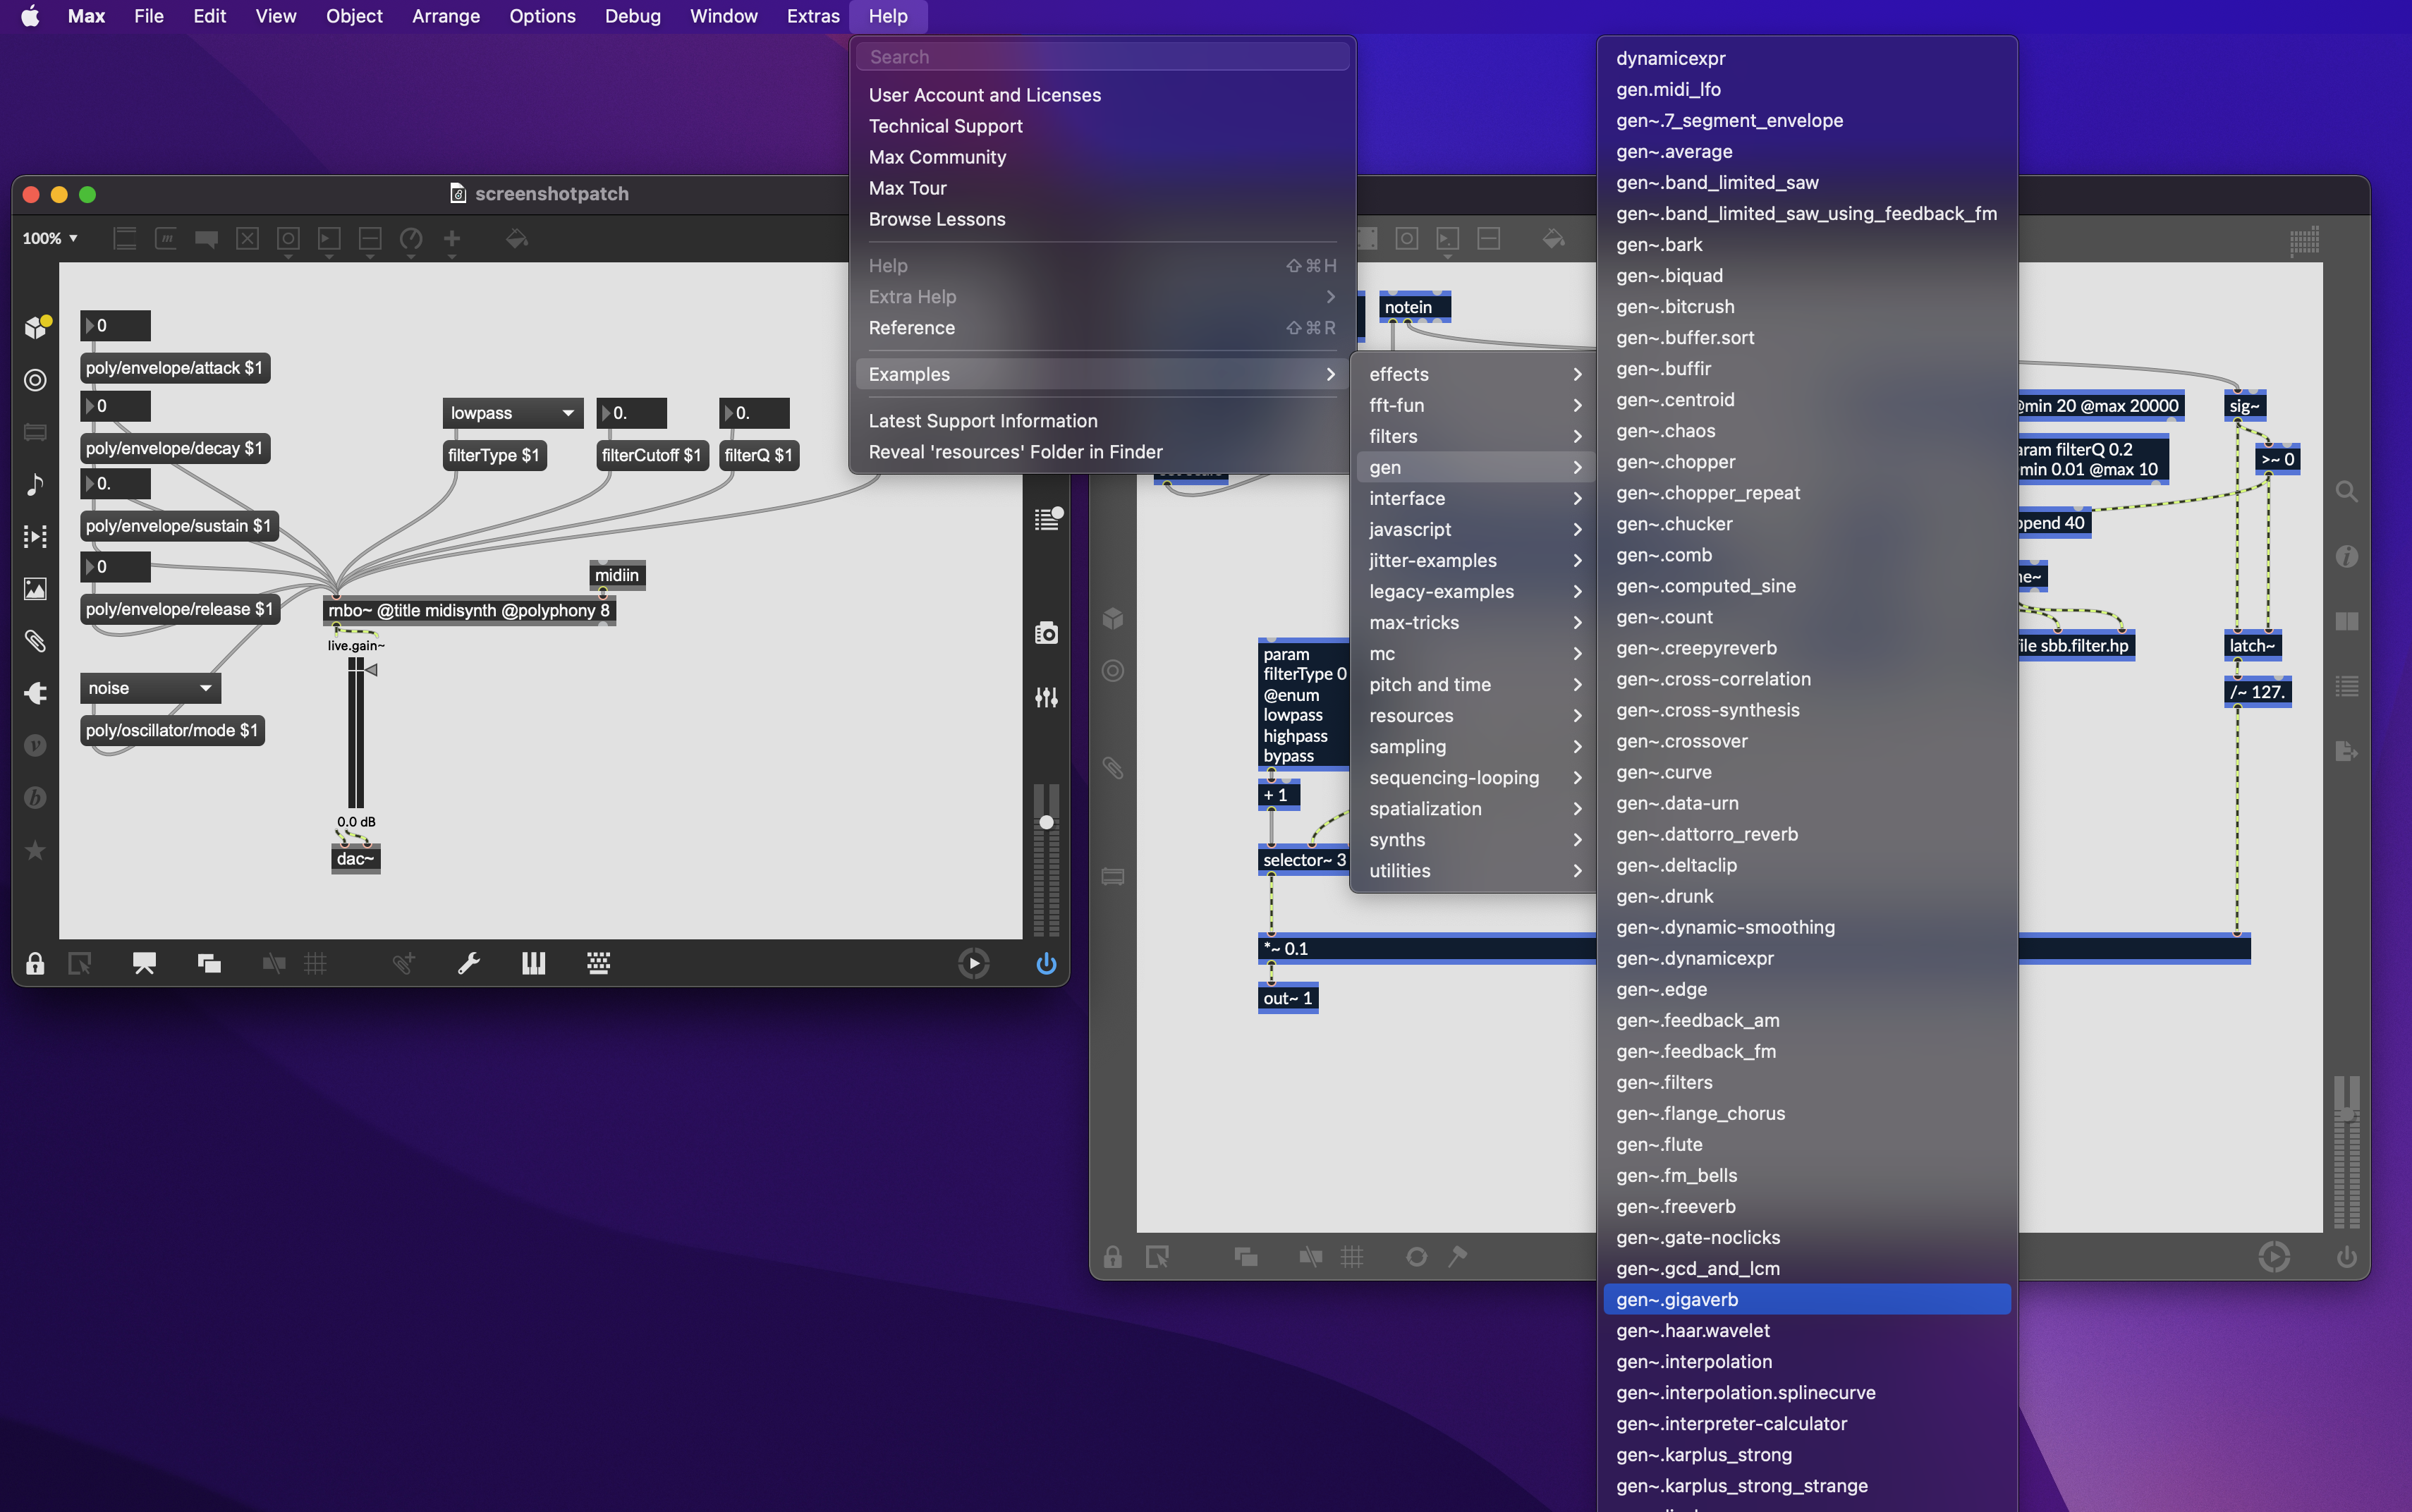The image size is (2412, 1512).
Task: Click the sequence playlist icon in left sidebar
Action: click(x=35, y=536)
